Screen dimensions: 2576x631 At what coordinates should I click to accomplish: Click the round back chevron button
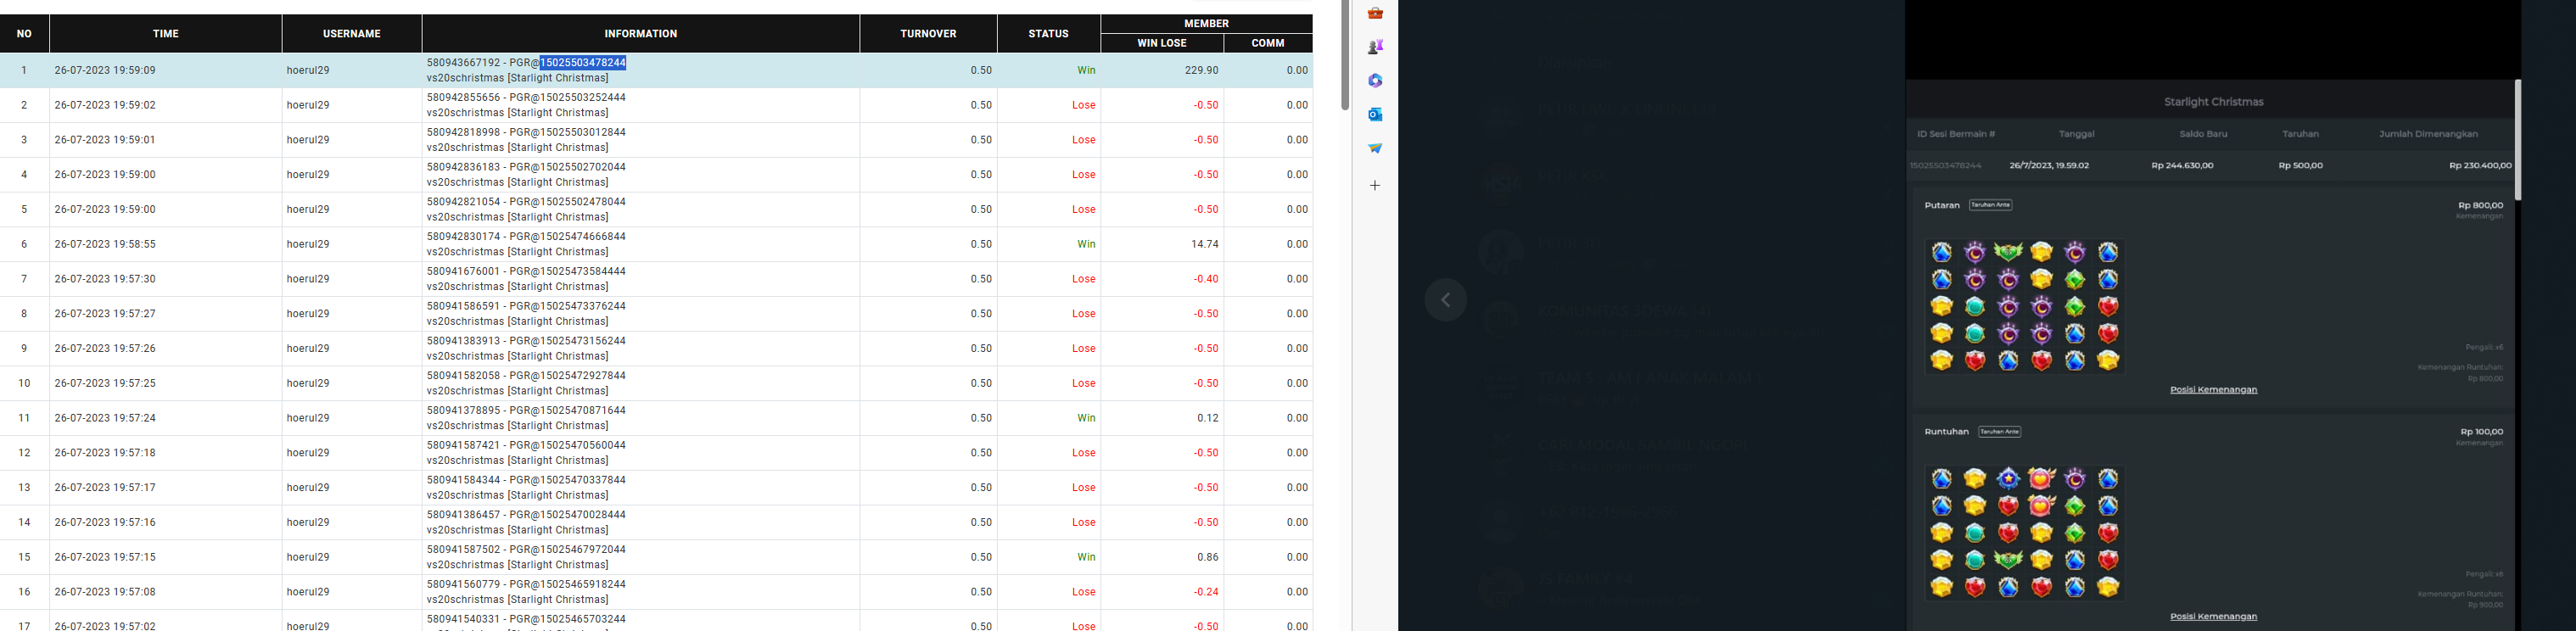(x=1445, y=300)
